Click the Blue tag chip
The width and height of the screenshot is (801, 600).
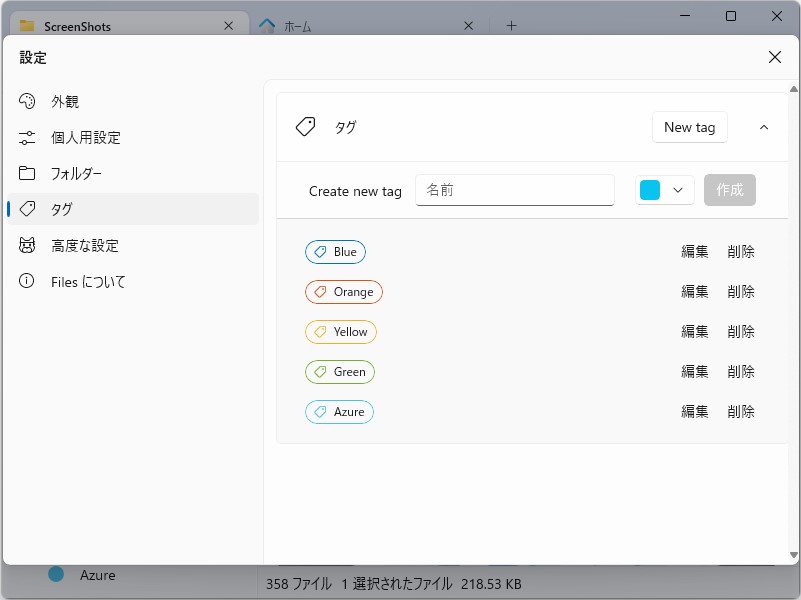[x=335, y=251]
